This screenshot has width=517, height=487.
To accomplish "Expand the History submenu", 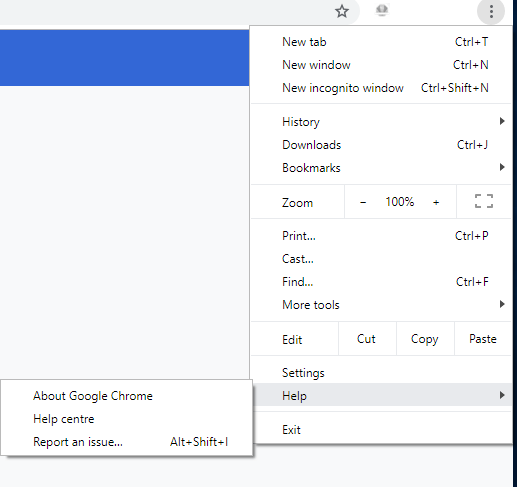I will coord(382,122).
